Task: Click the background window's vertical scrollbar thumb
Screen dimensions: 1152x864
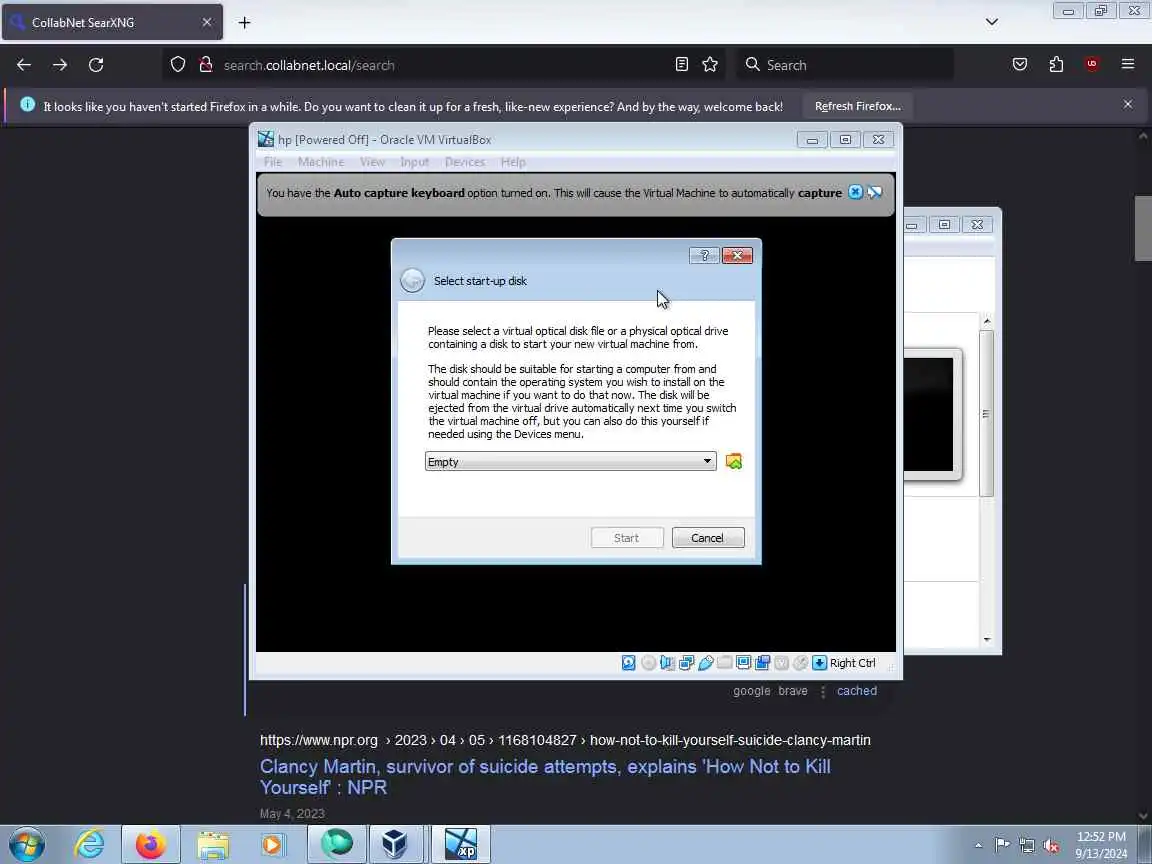Action: tap(986, 414)
